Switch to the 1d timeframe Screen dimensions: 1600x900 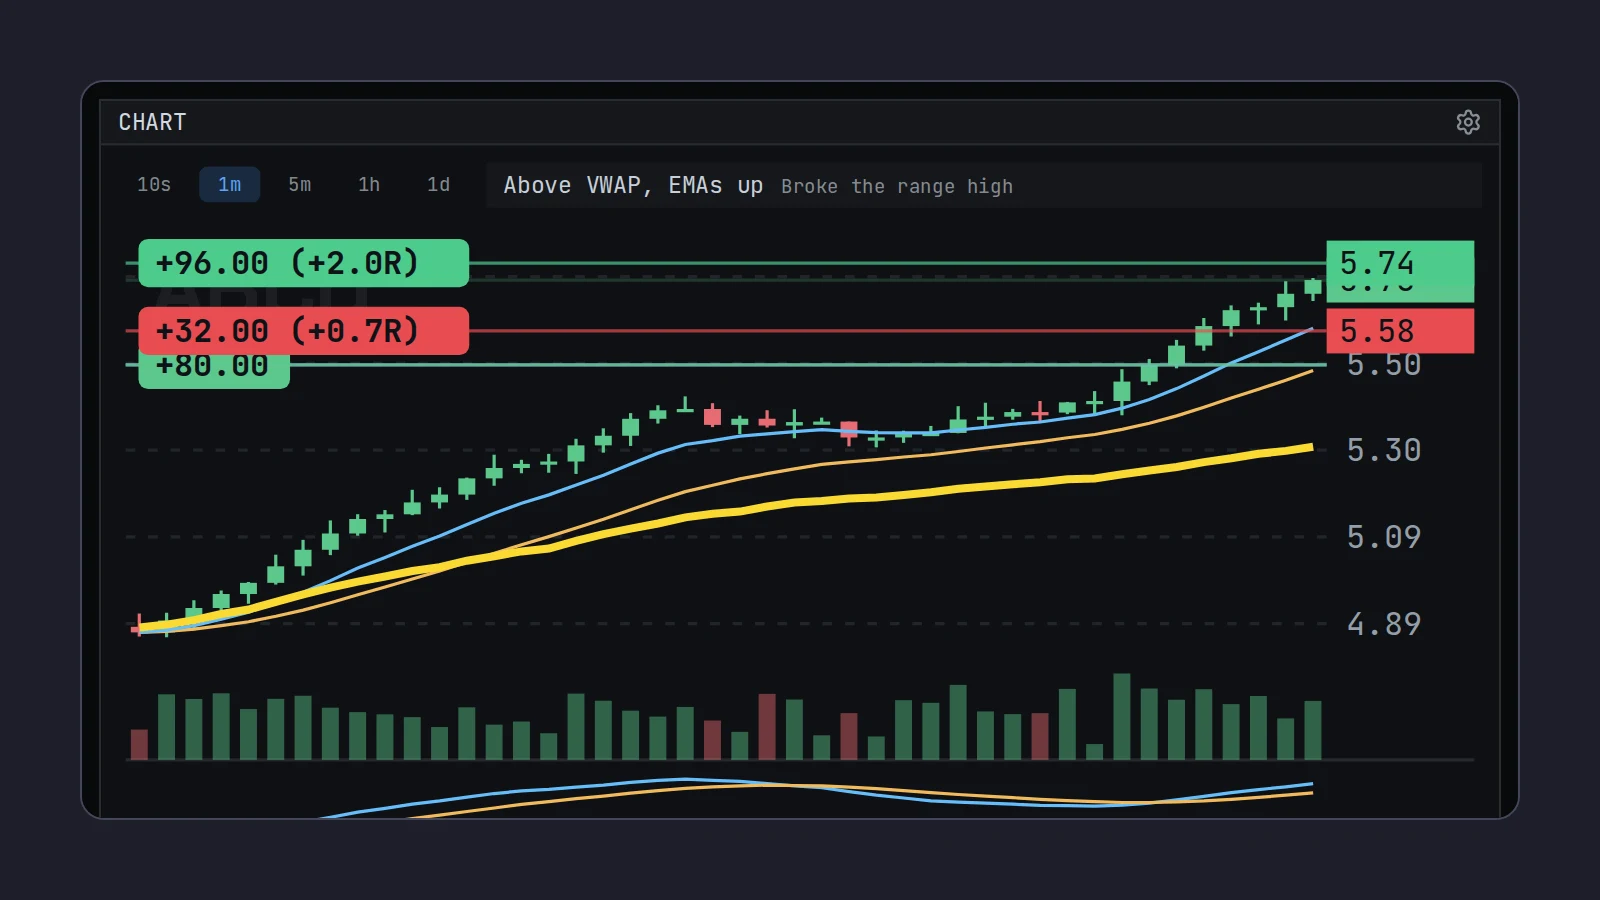439,185
